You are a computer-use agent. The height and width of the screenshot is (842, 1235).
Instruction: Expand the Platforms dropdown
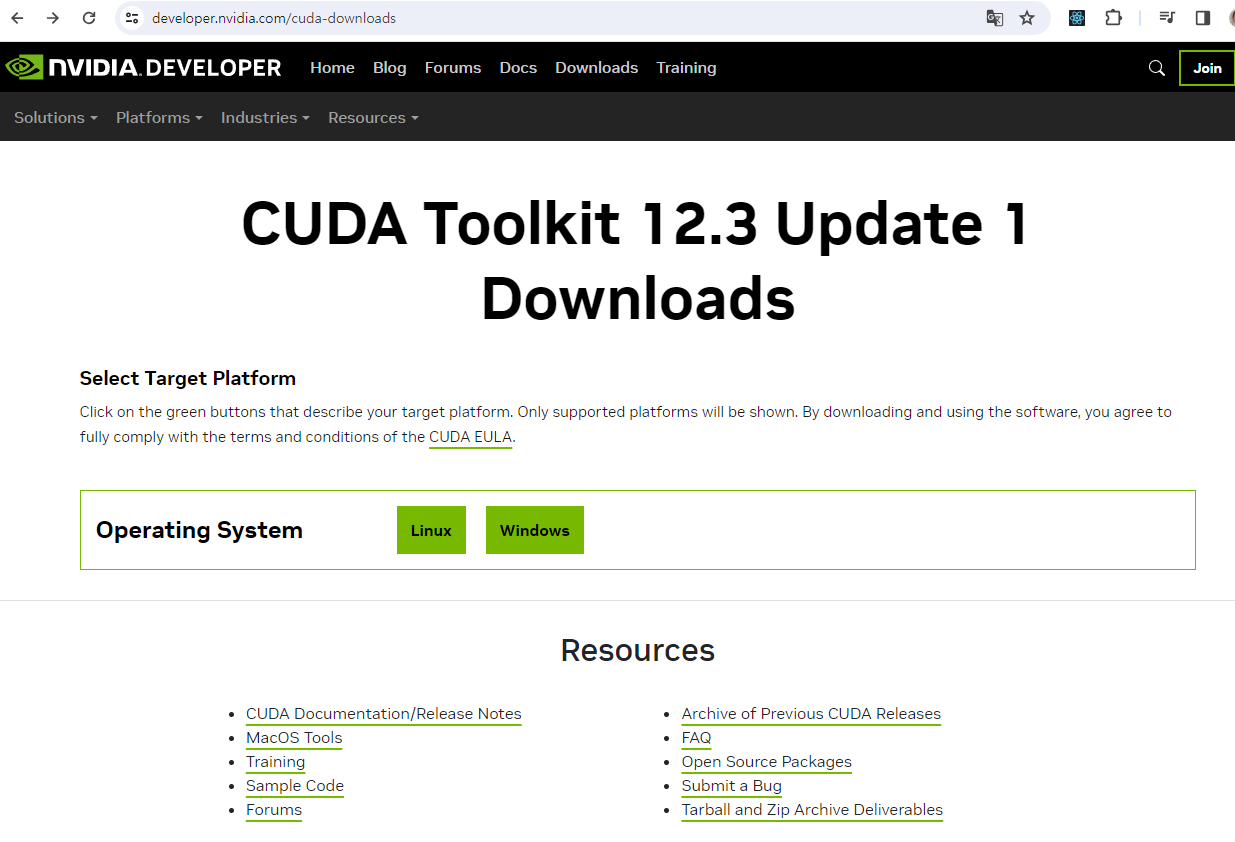159,117
